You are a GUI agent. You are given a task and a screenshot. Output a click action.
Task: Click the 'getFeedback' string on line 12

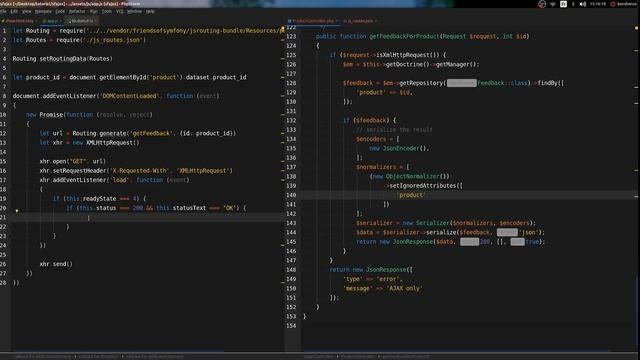pyautogui.click(x=151, y=133)
